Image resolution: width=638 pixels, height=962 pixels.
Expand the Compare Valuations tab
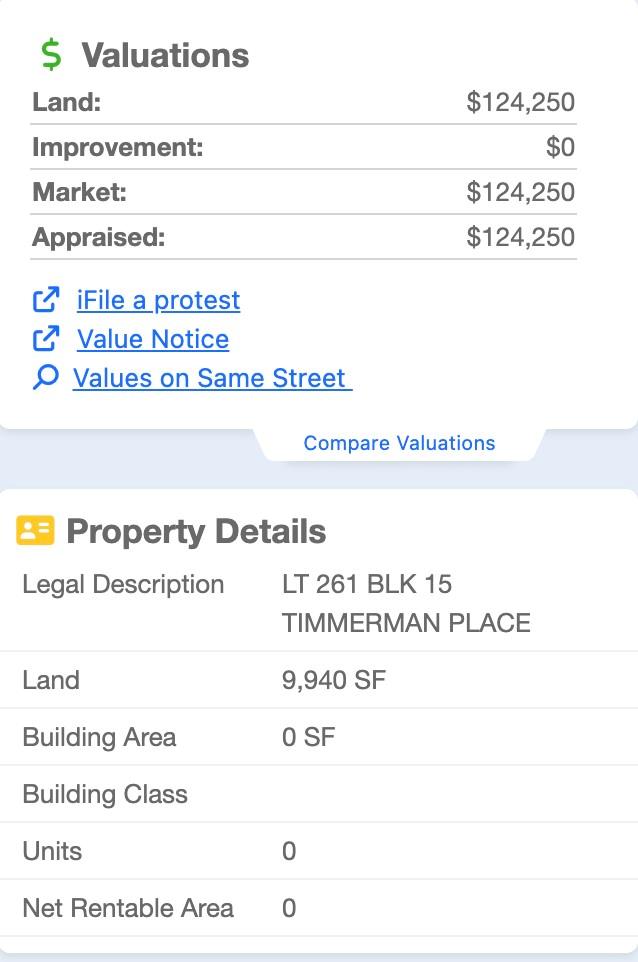click(x=399, y=443)
